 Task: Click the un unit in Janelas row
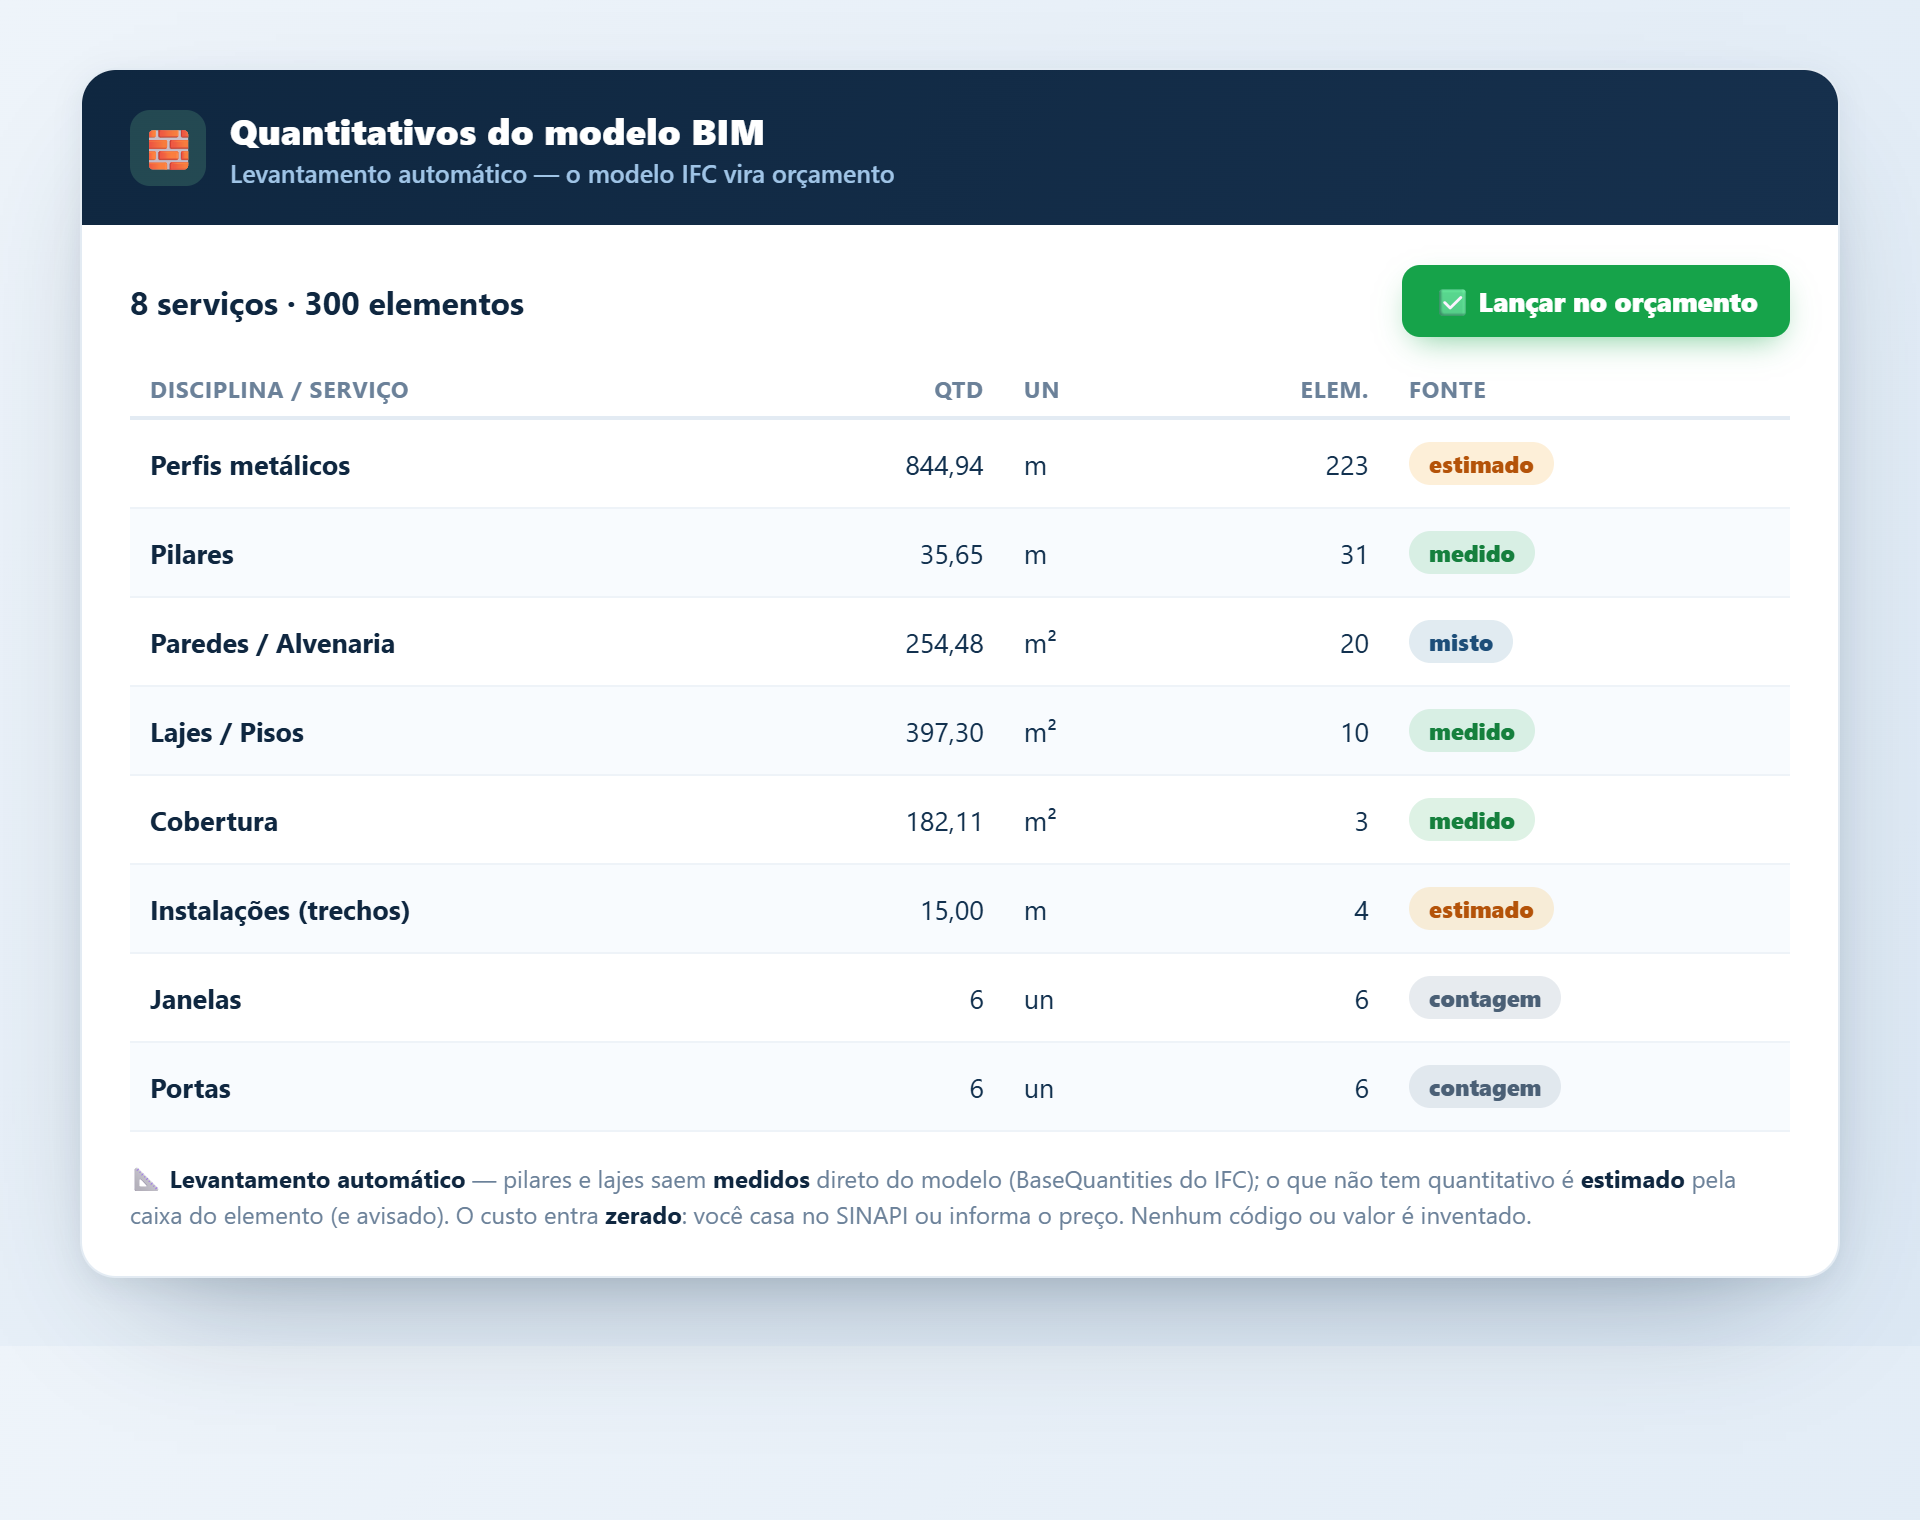(1039, 1000)
